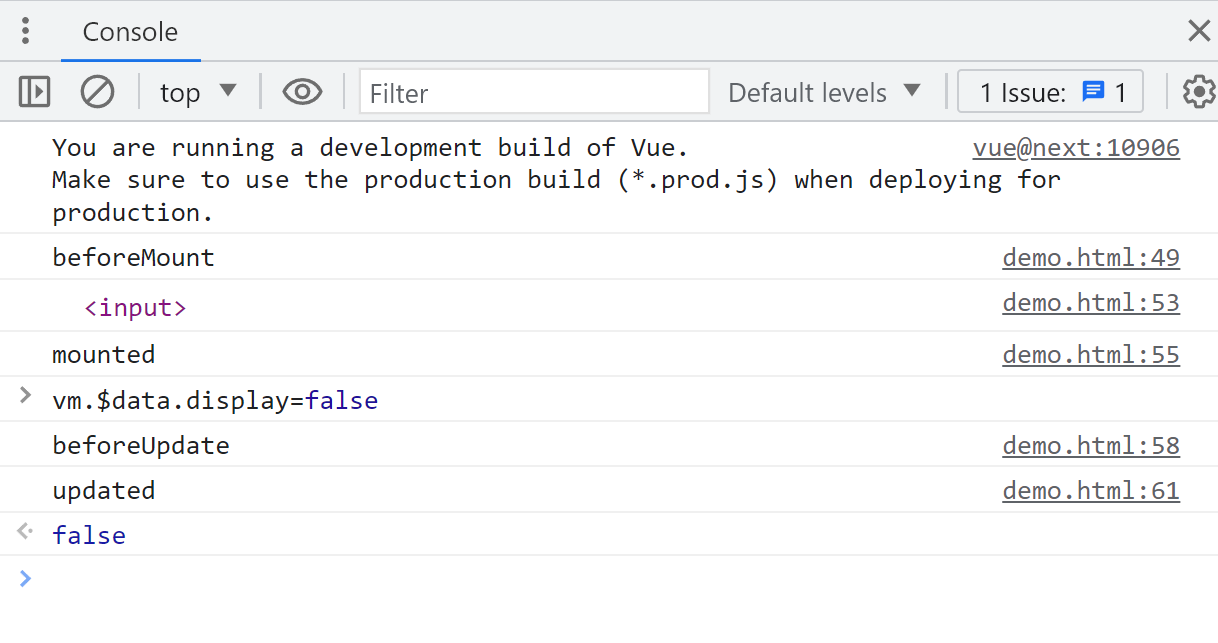Close the DevTools drawer with X
The image size is (1218, 643).
click(1198, 31)
